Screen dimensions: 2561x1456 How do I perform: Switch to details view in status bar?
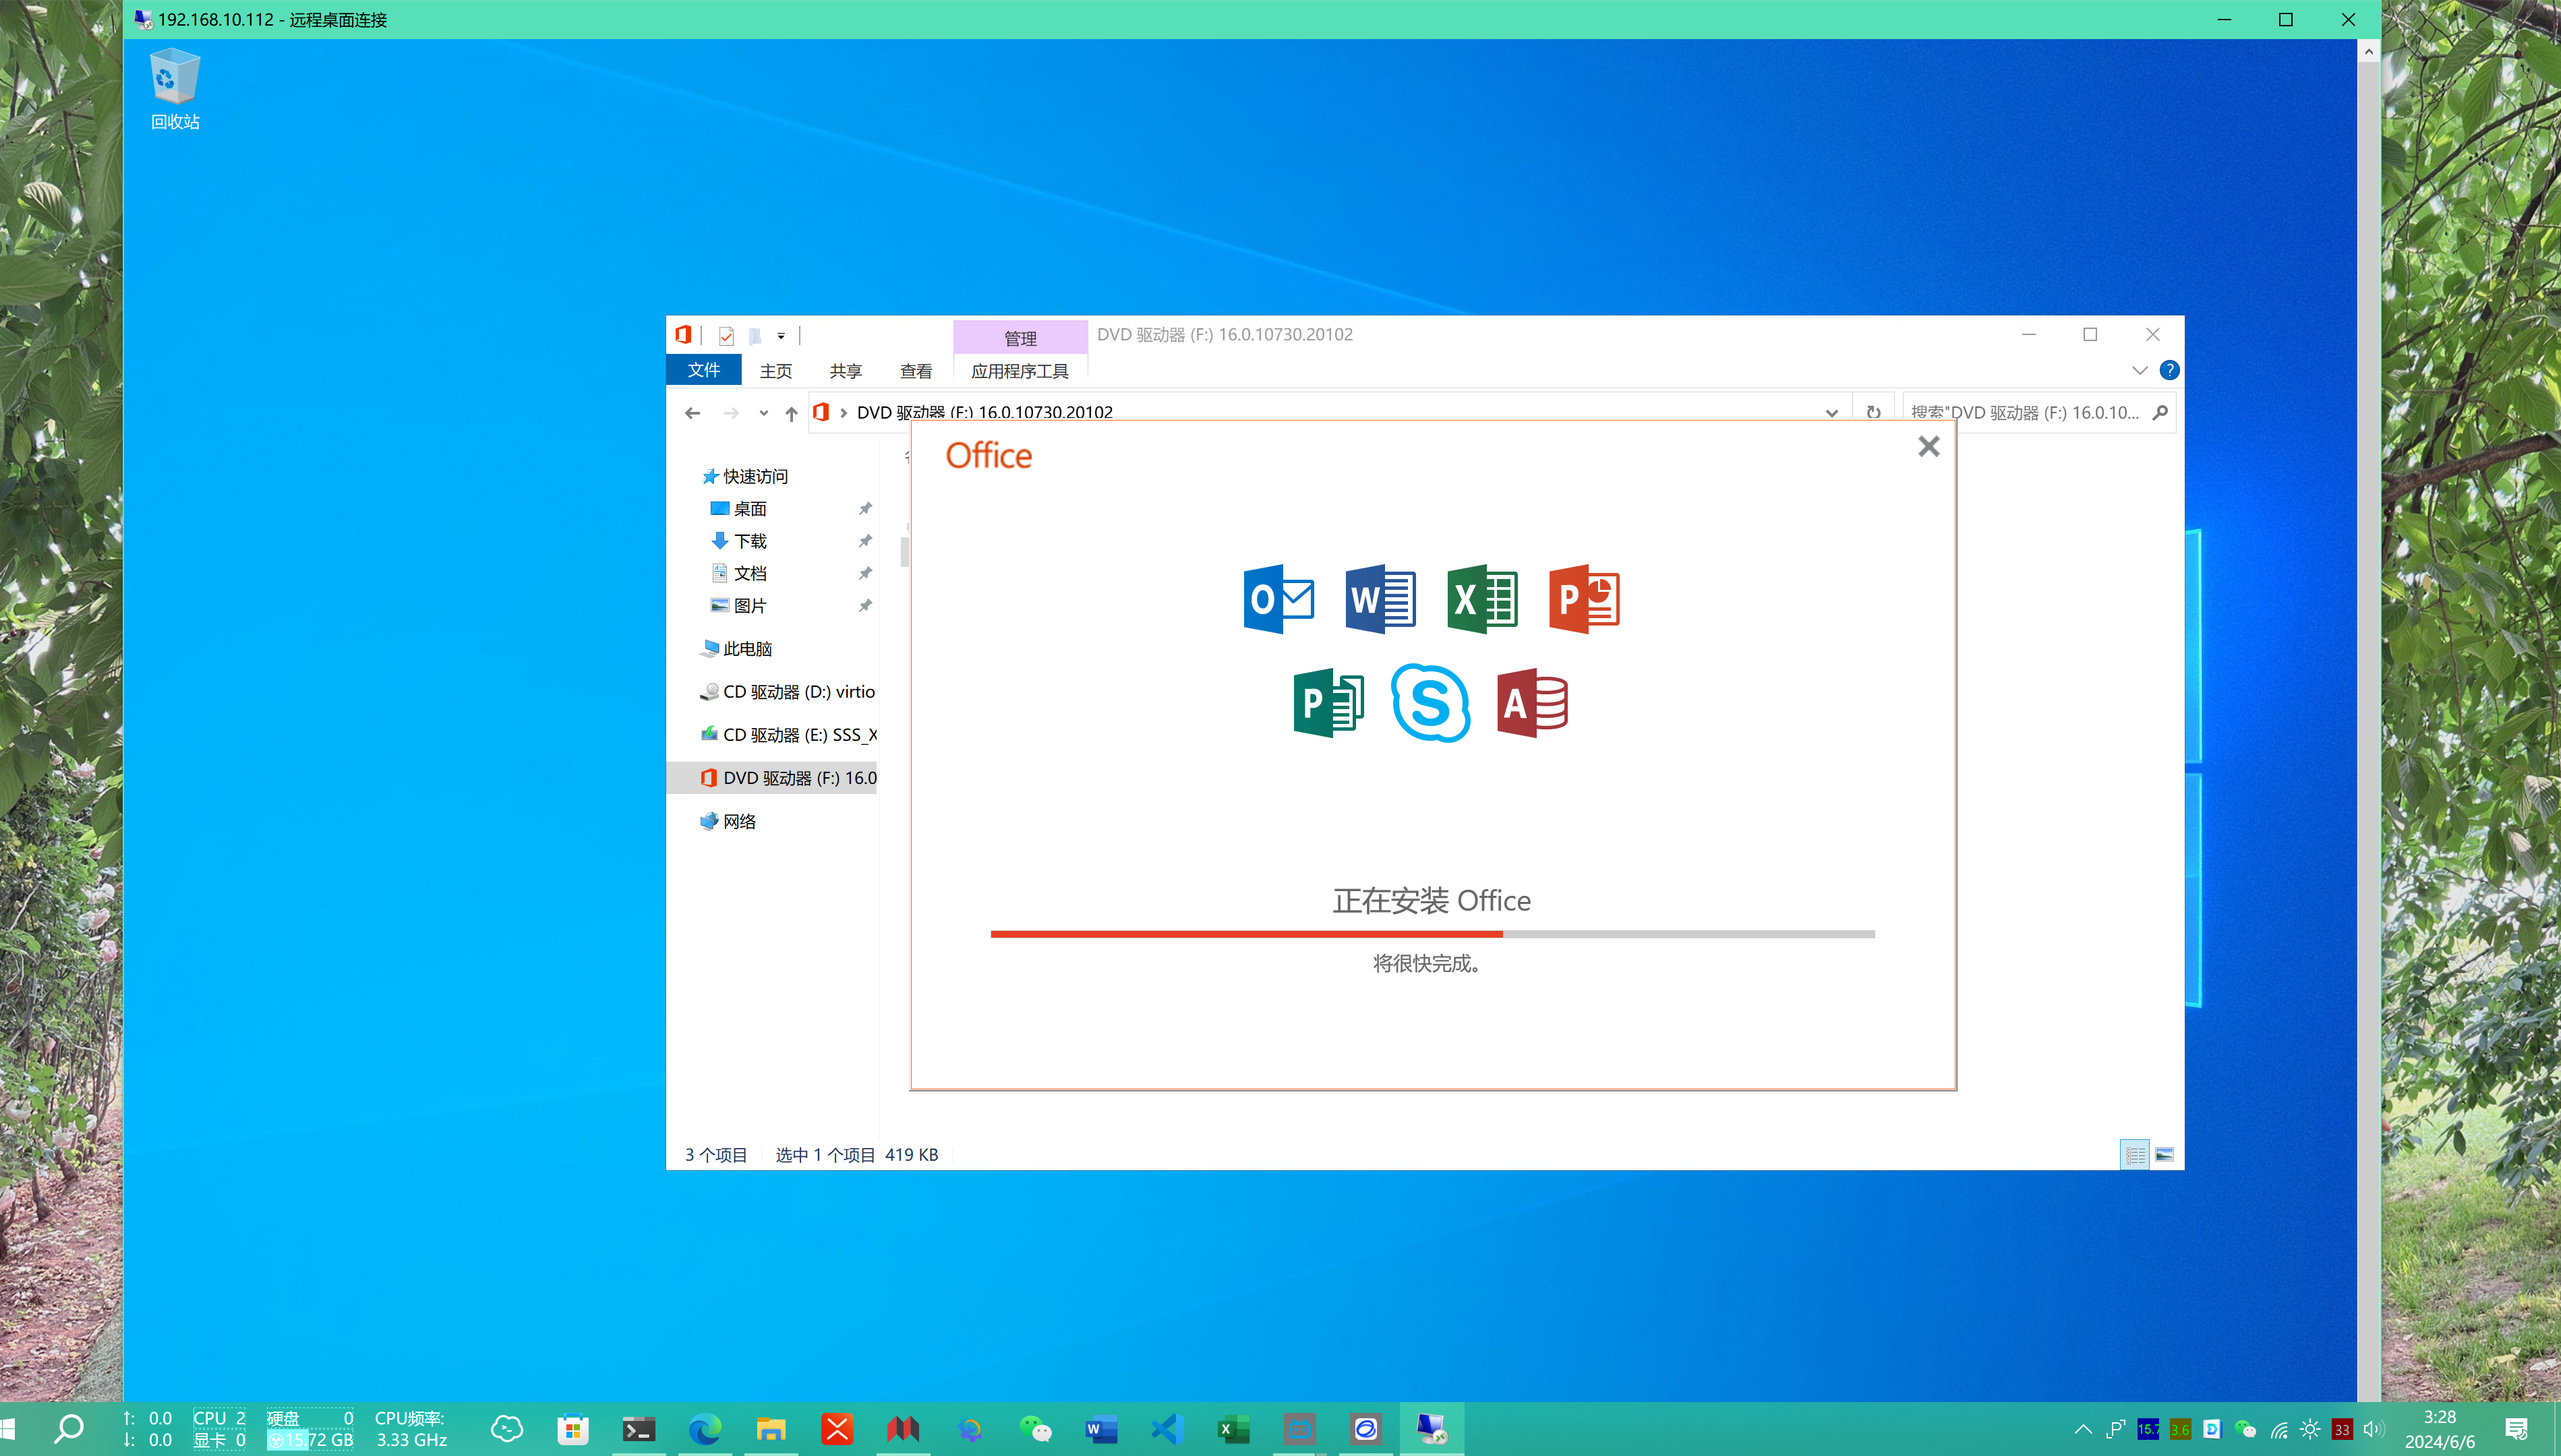coord(2135,1155)
